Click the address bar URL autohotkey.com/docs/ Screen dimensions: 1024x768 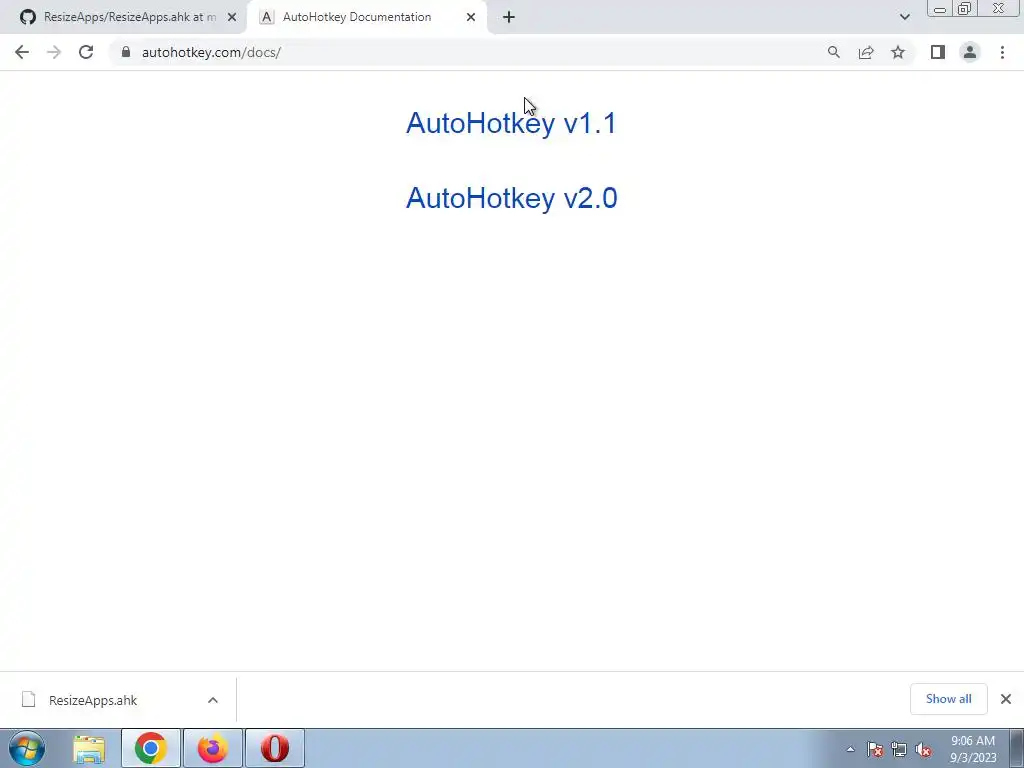tap(211, 52)
